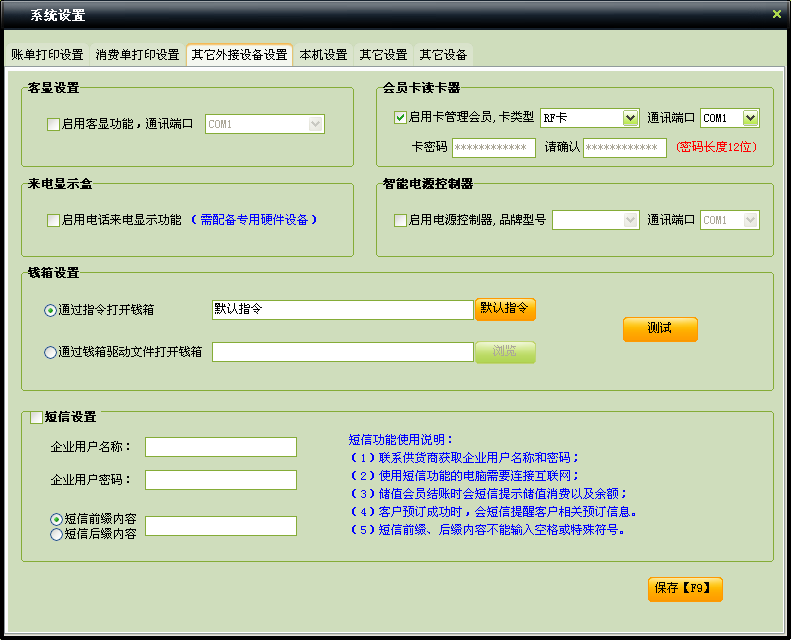
Task: Click the 来电显示盒 group title
Action: pos(60,184)
